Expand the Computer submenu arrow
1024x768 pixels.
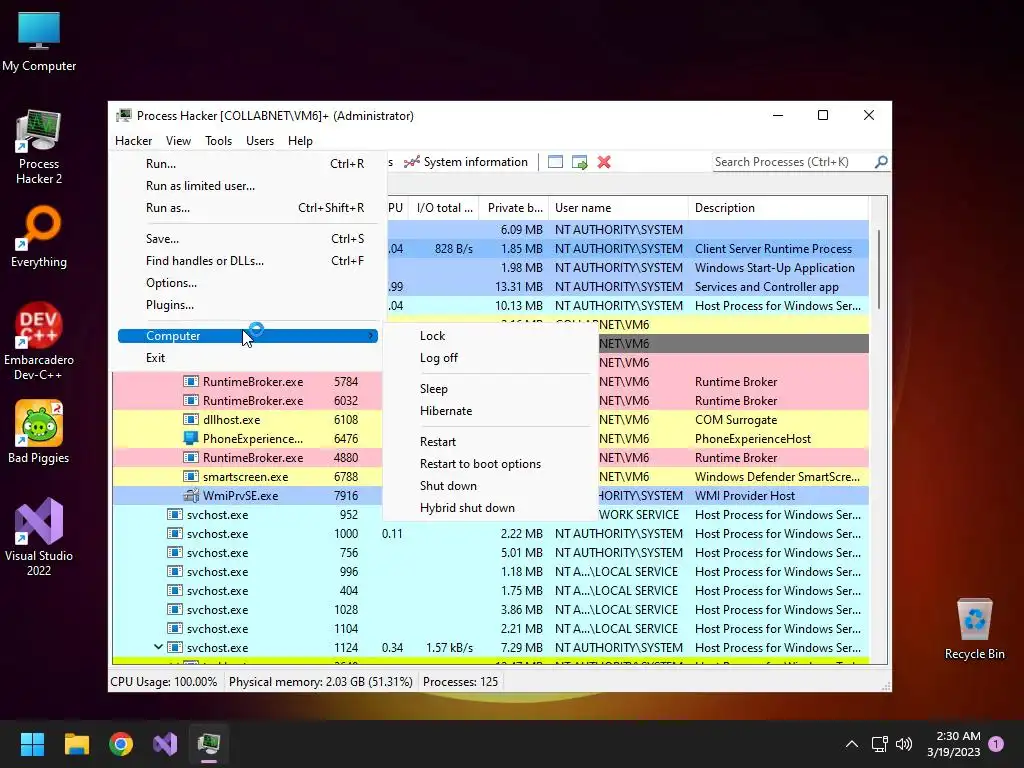(371, 336)
